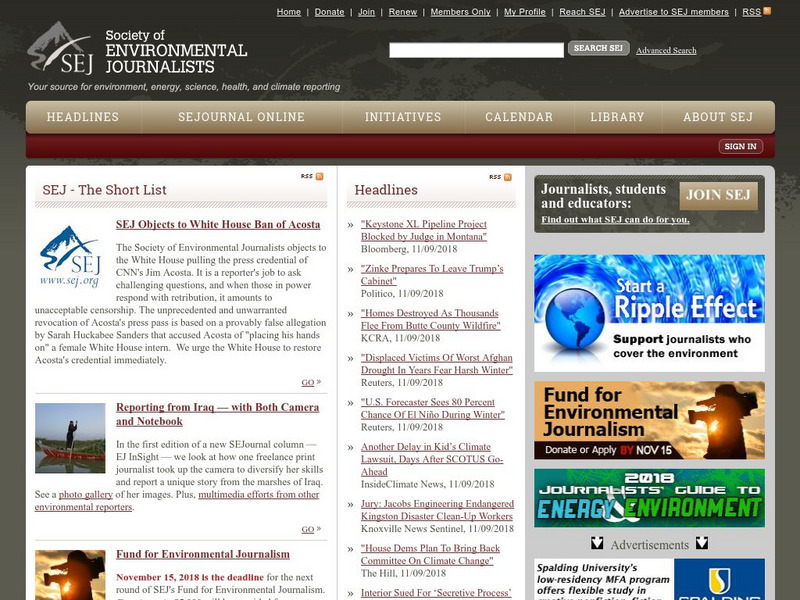Go to the Home link

[x=289, y=12]
